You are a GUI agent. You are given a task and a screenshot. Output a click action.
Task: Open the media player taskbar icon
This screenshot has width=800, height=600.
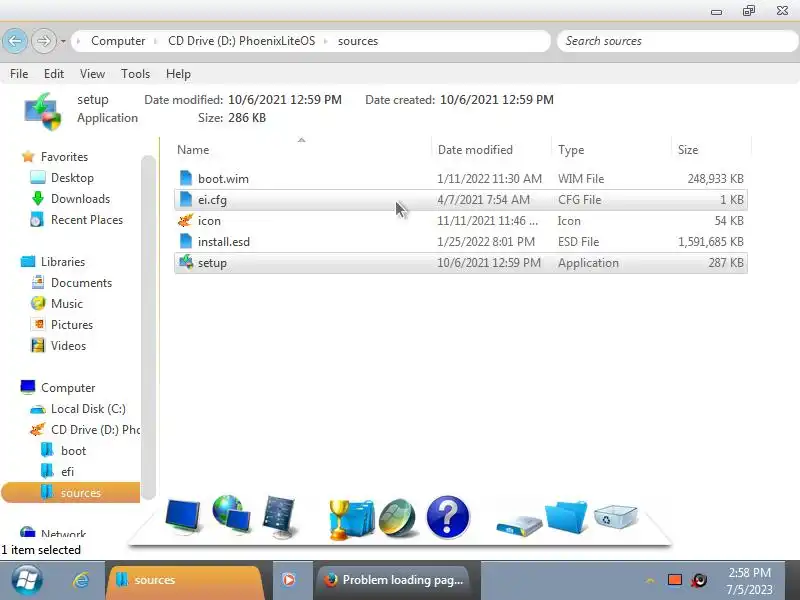[289, 580]
